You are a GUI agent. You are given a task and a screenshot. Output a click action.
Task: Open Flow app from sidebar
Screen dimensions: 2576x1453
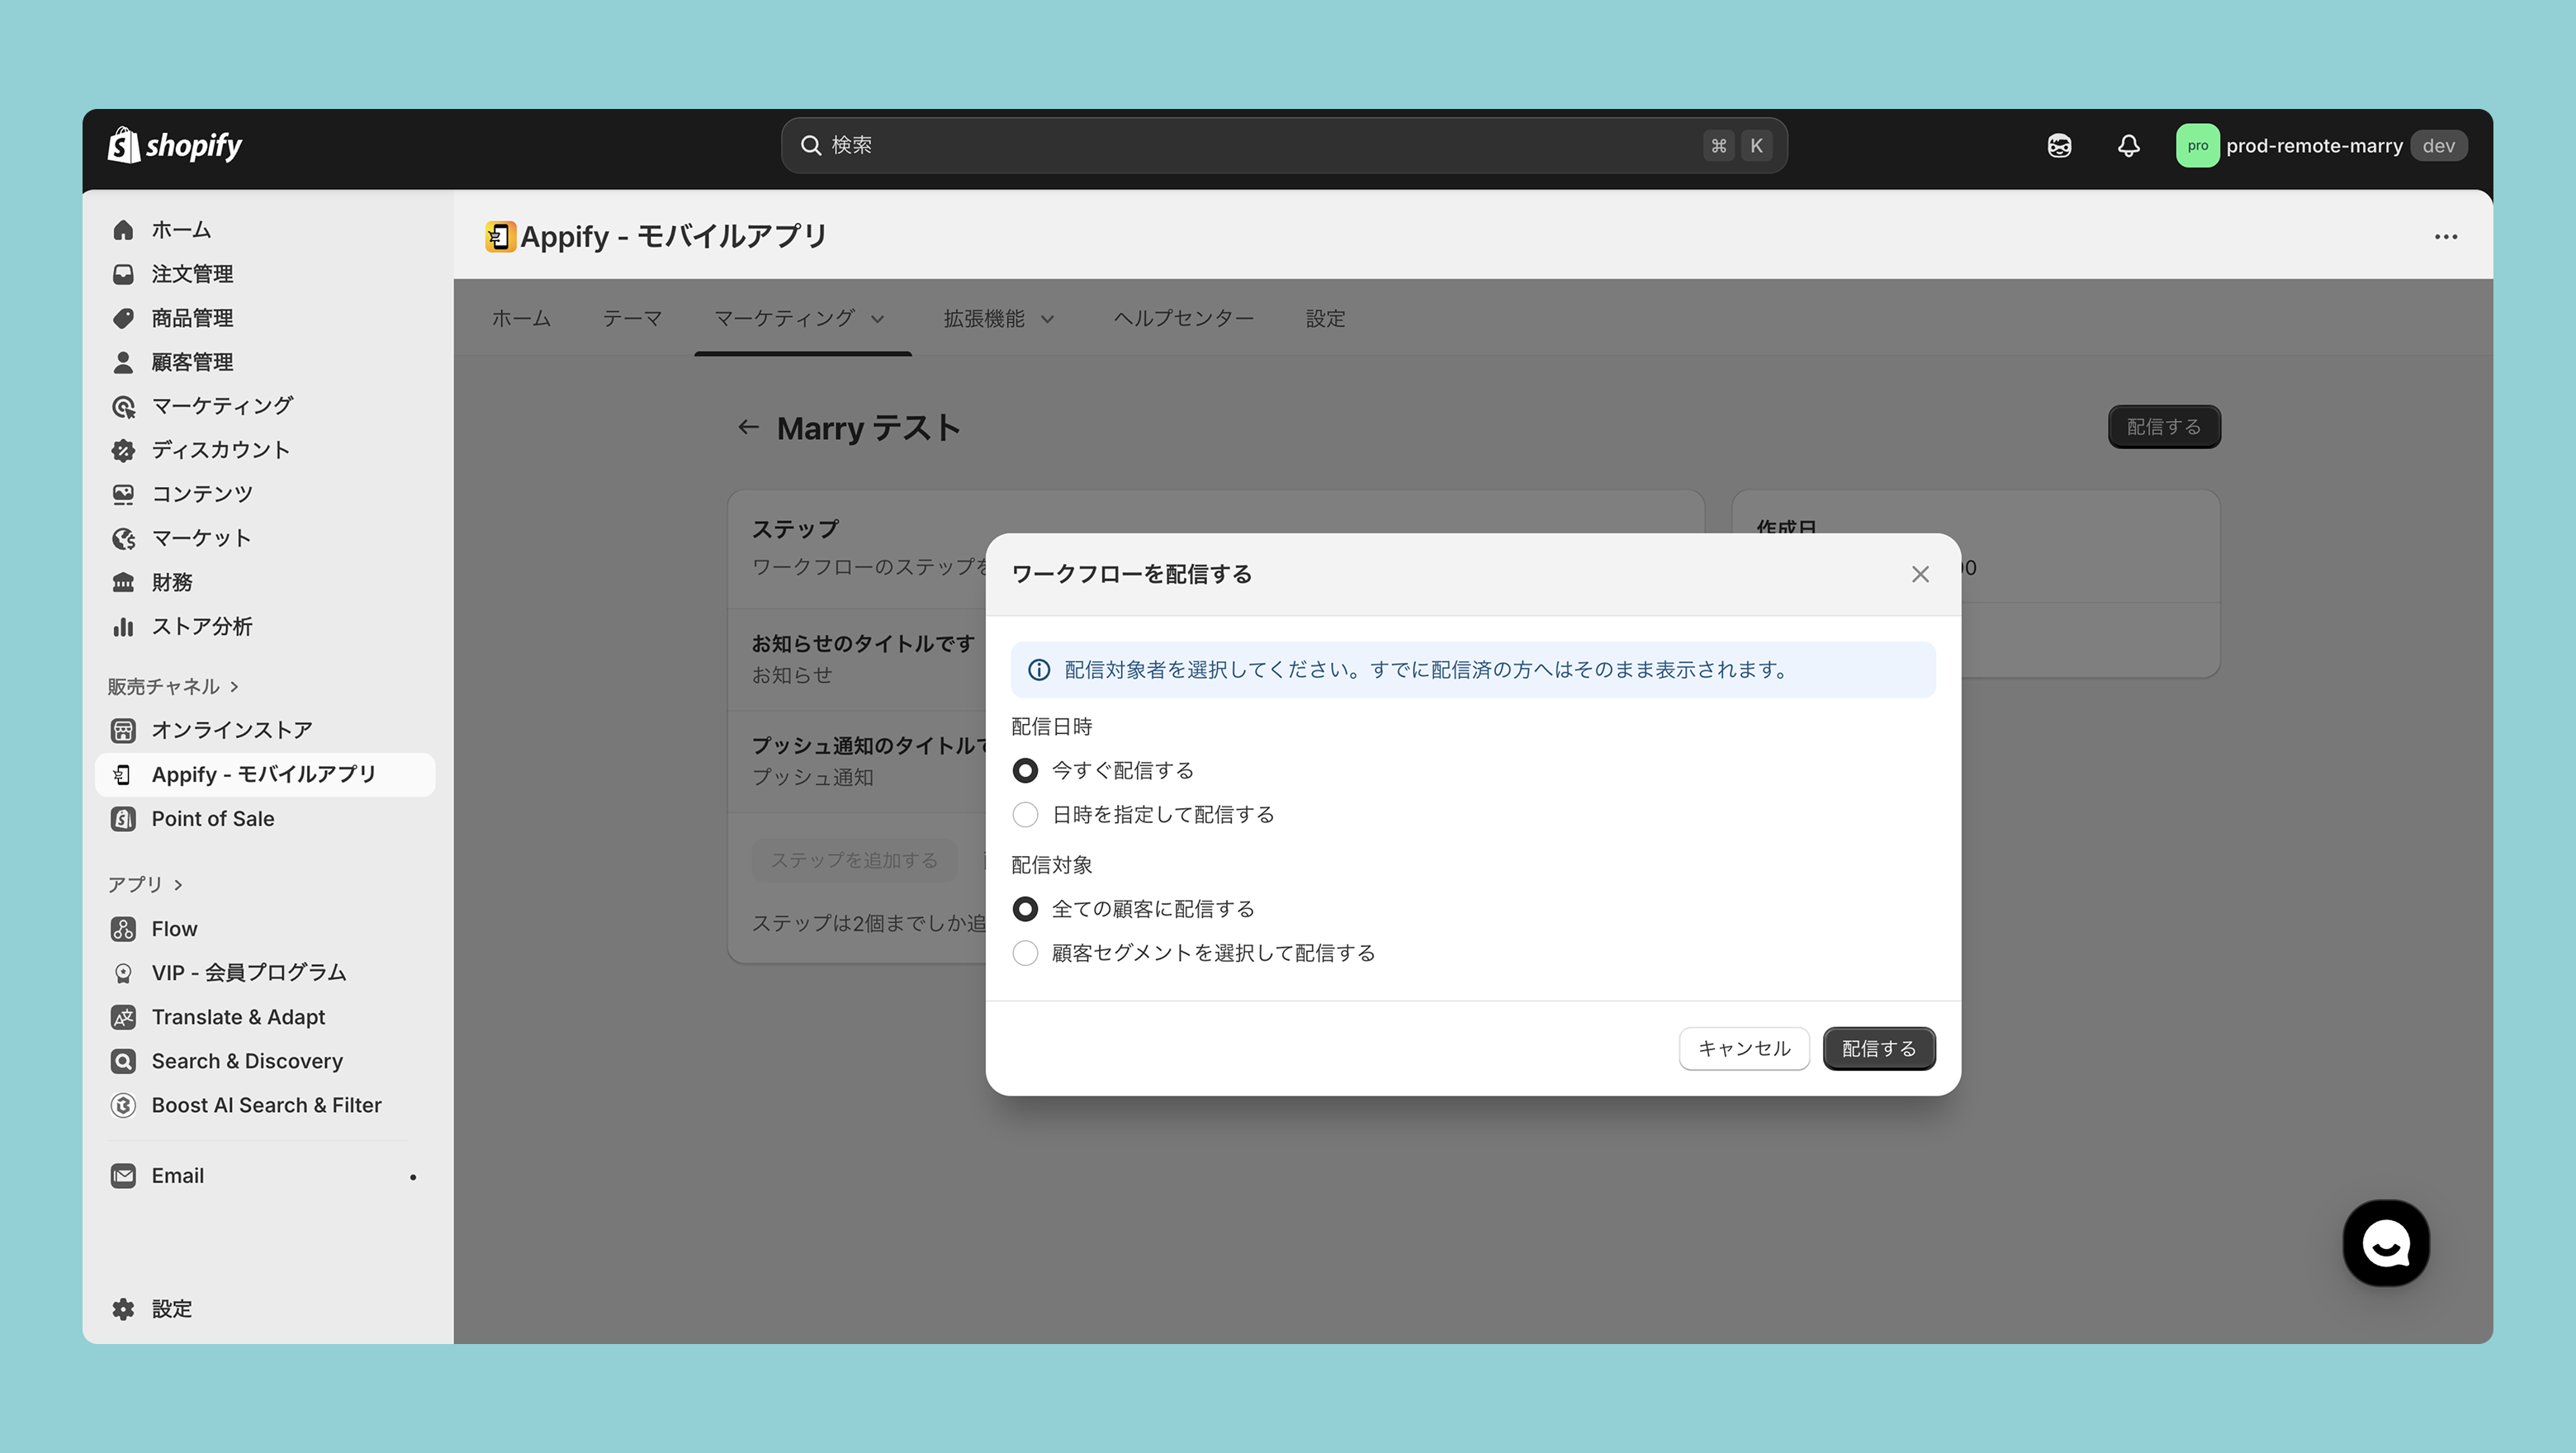(x=174, y=929)
